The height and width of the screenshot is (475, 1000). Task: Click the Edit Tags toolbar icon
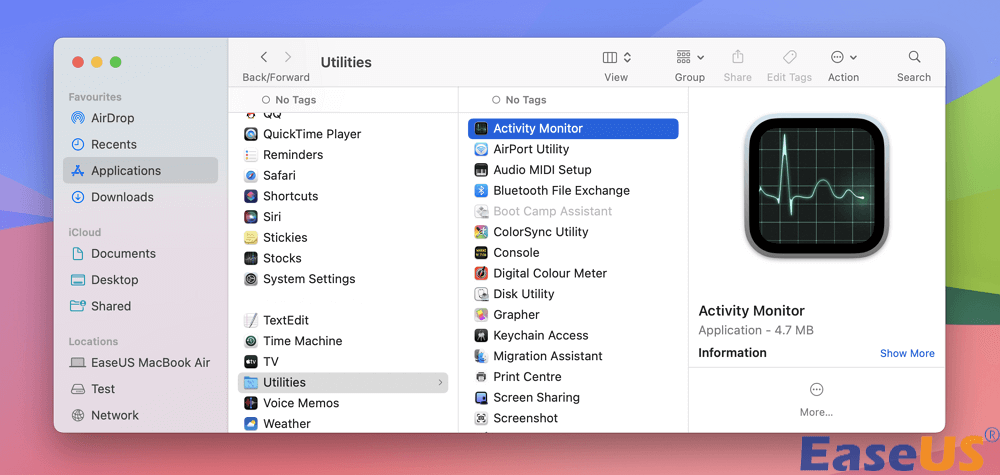pos(790,57)
